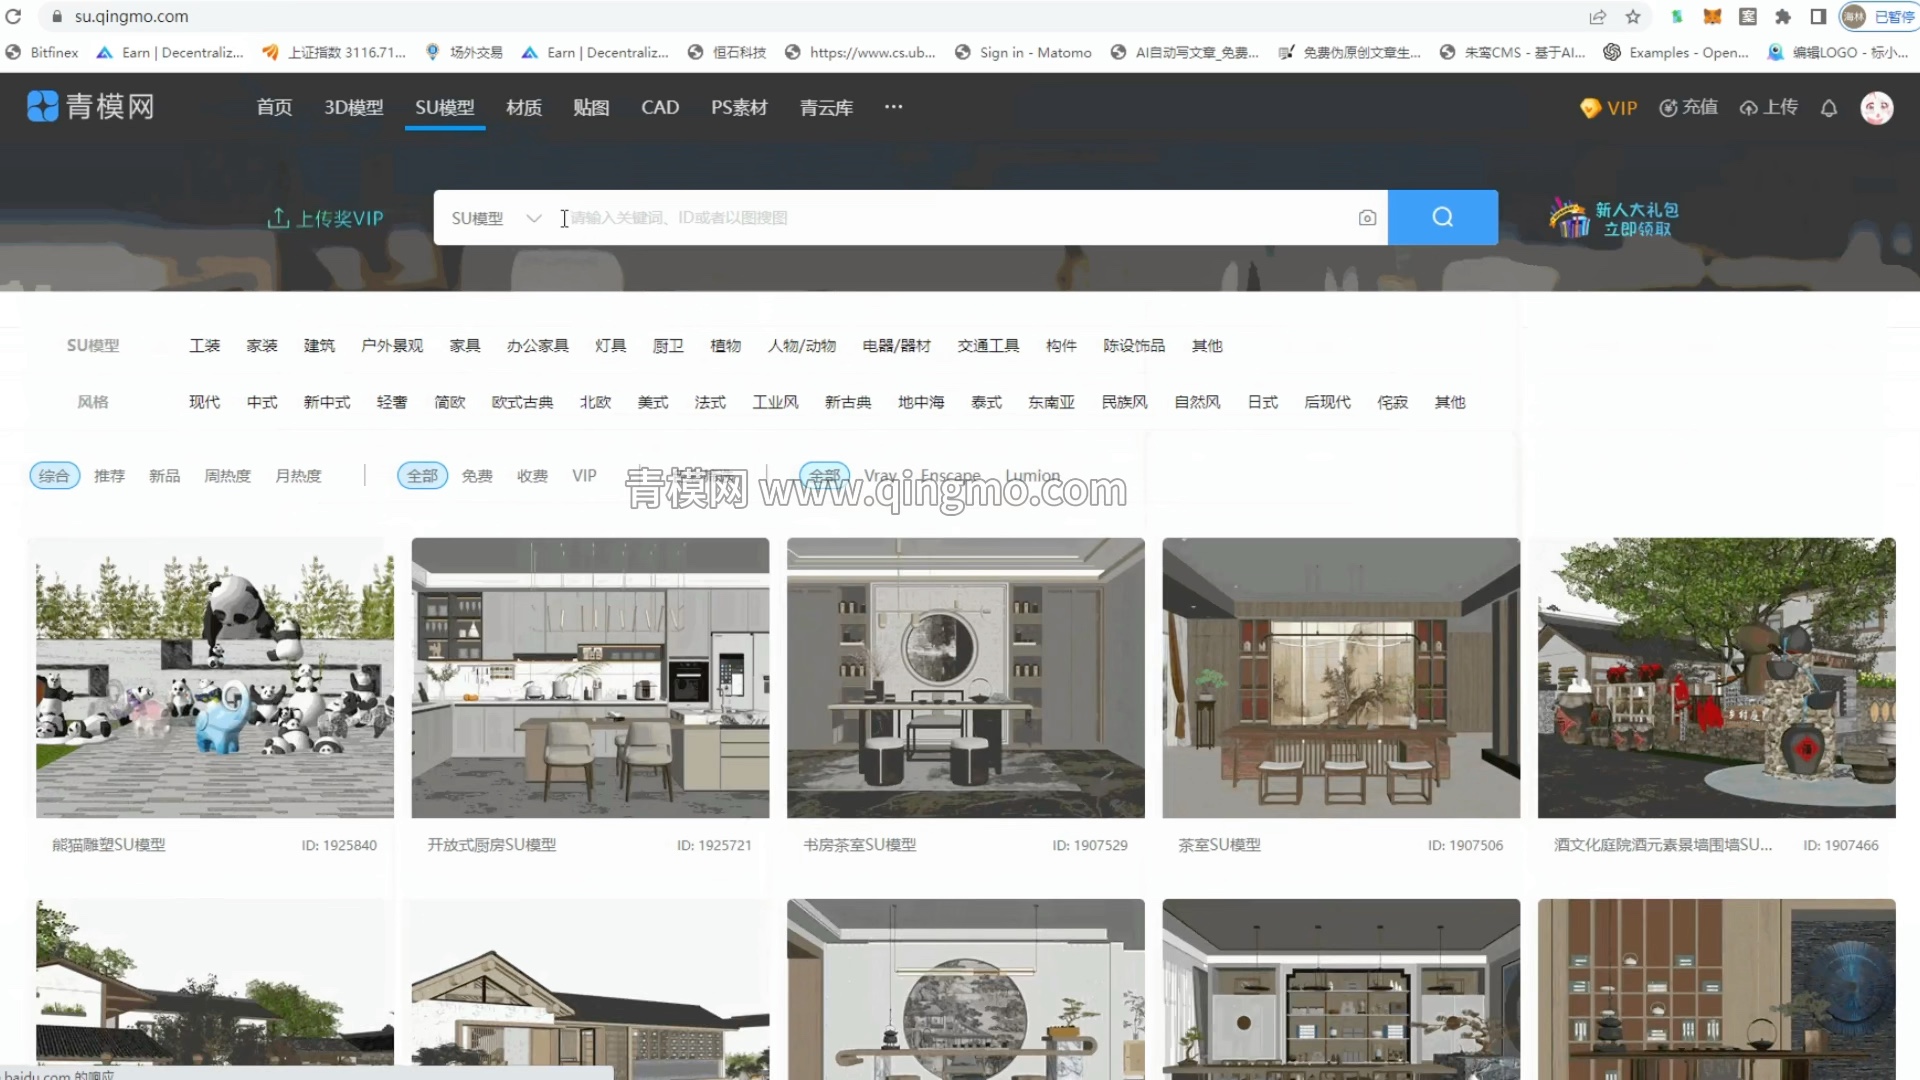
Task: Click the VIP diamond icon
Action: (x=1590, y=108)
